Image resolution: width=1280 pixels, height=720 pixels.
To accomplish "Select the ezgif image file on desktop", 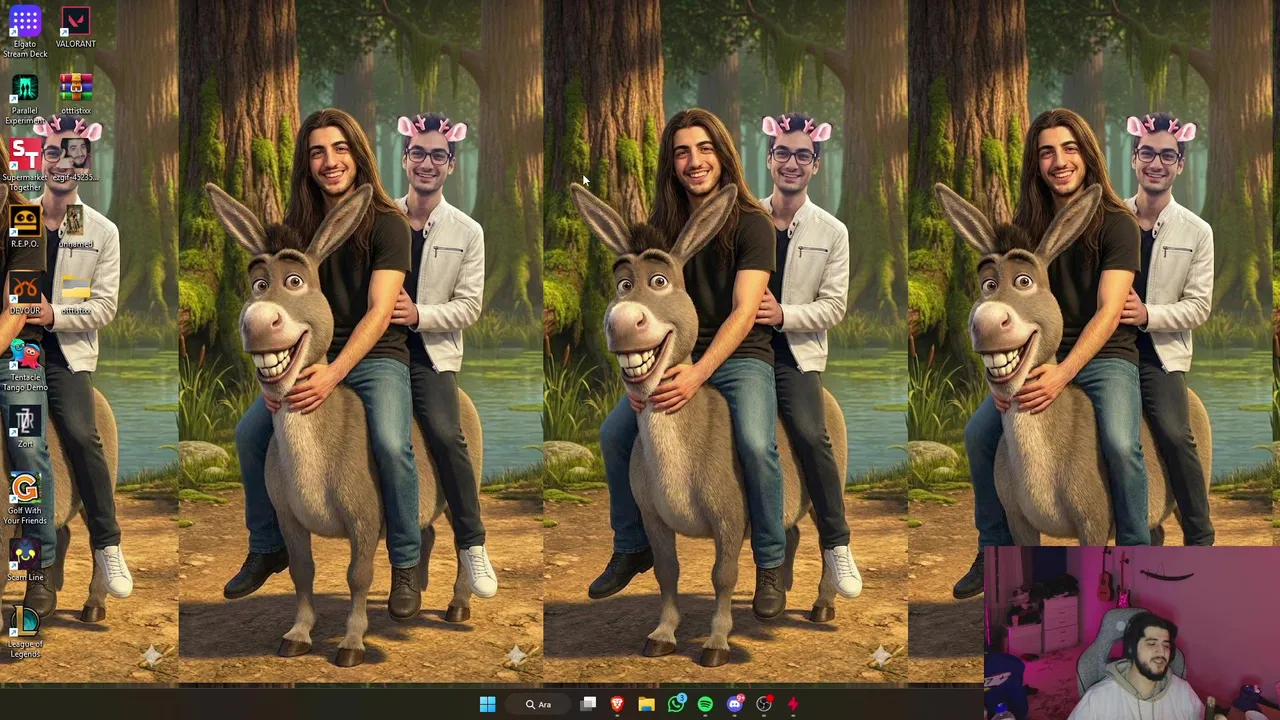I will click(x=76, y=161).
